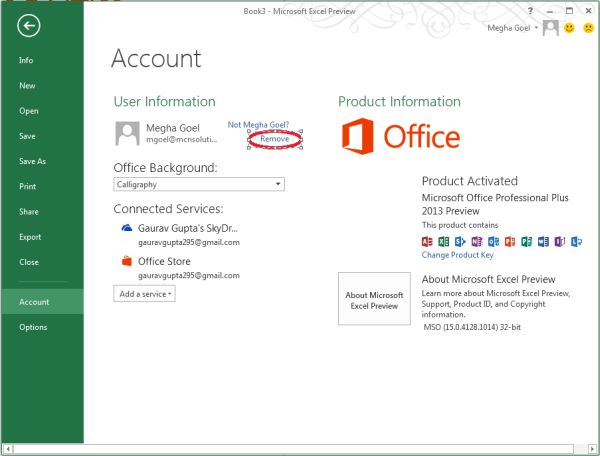Click the help question mark icon
Image resolution: width=600 pixels, height=456 pixels.
[530, 11]
